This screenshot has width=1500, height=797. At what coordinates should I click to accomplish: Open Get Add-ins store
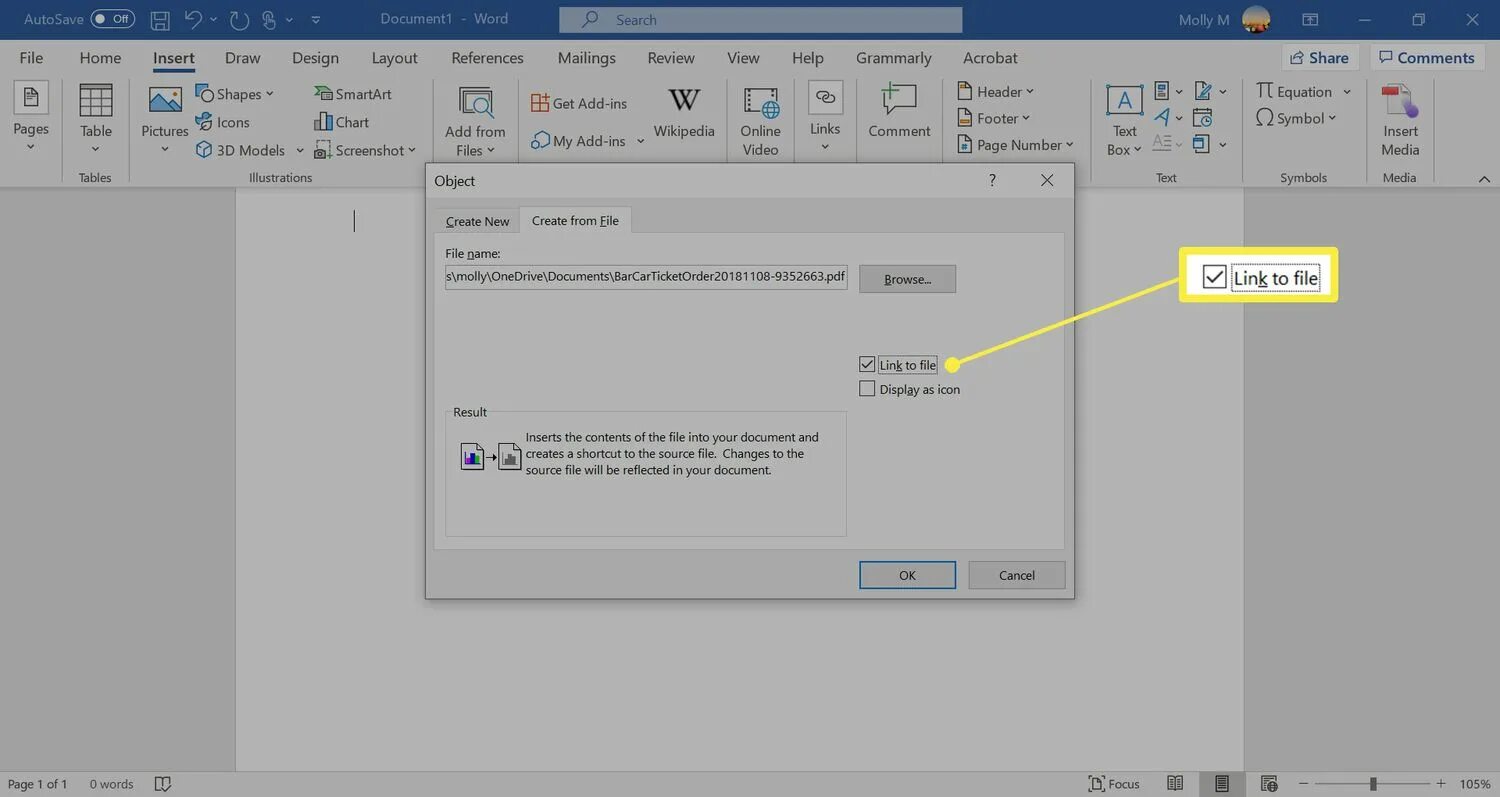[x=578, y=103]
